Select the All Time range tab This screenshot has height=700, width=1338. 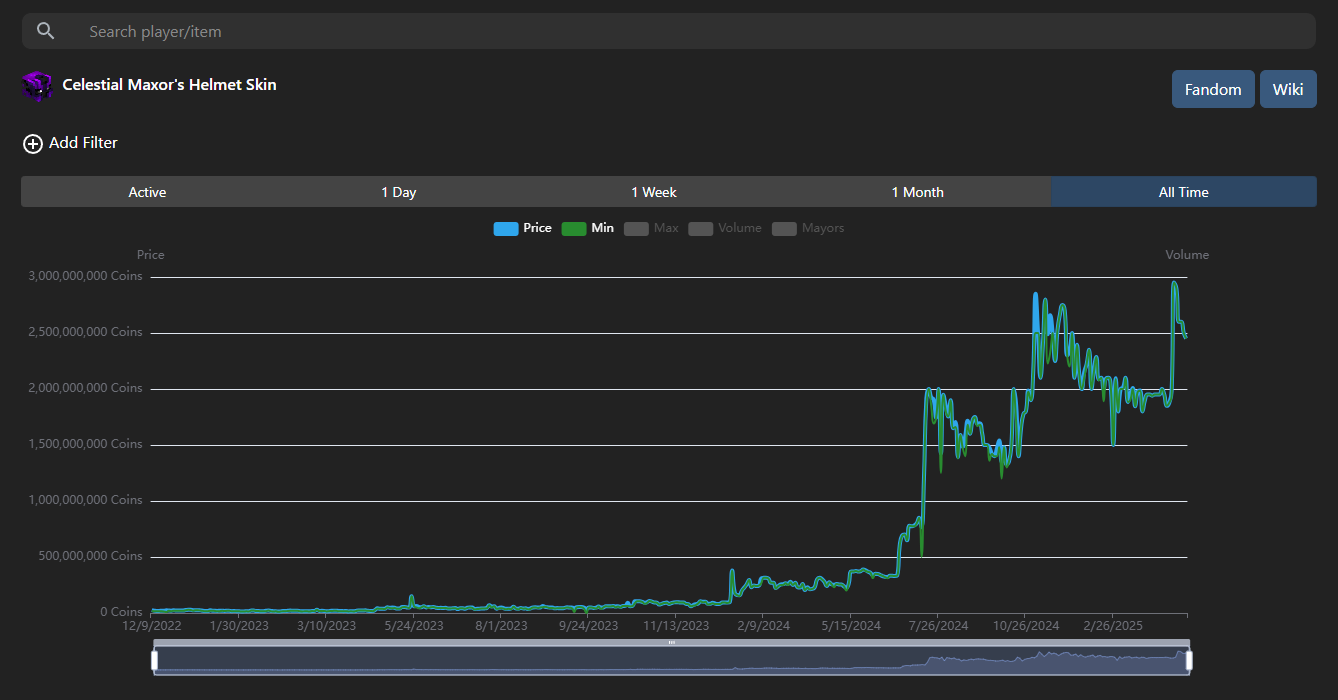(x=1184, y=192)
